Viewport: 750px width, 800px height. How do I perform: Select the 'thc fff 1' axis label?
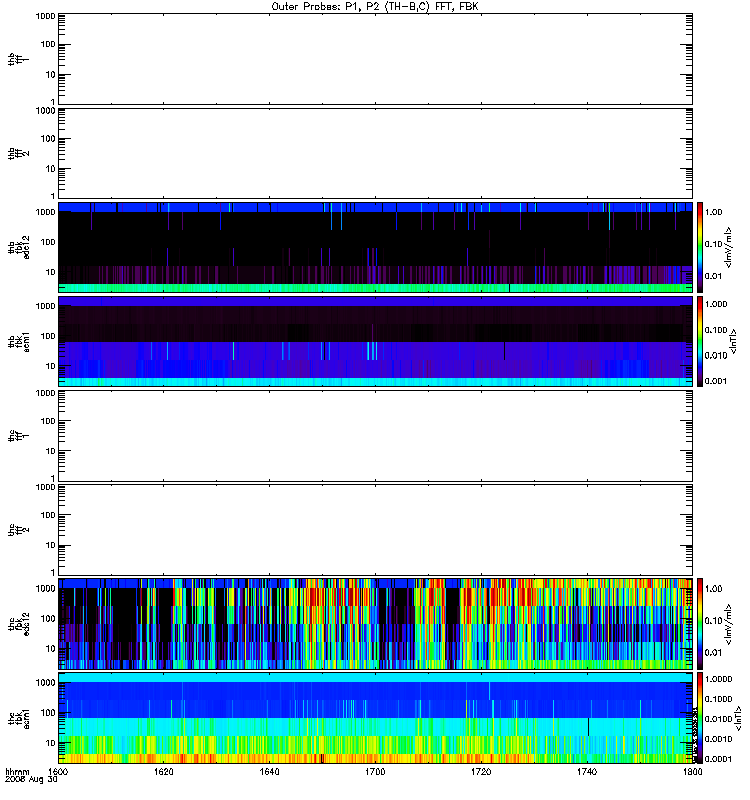tap(19, 435)
